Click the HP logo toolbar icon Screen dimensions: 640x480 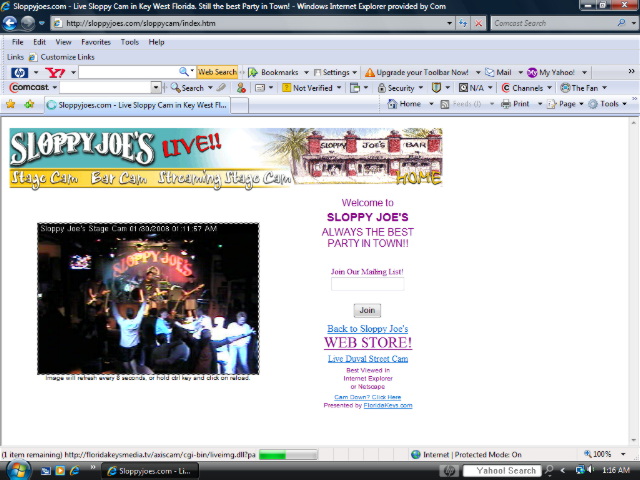tap(19, 73)
